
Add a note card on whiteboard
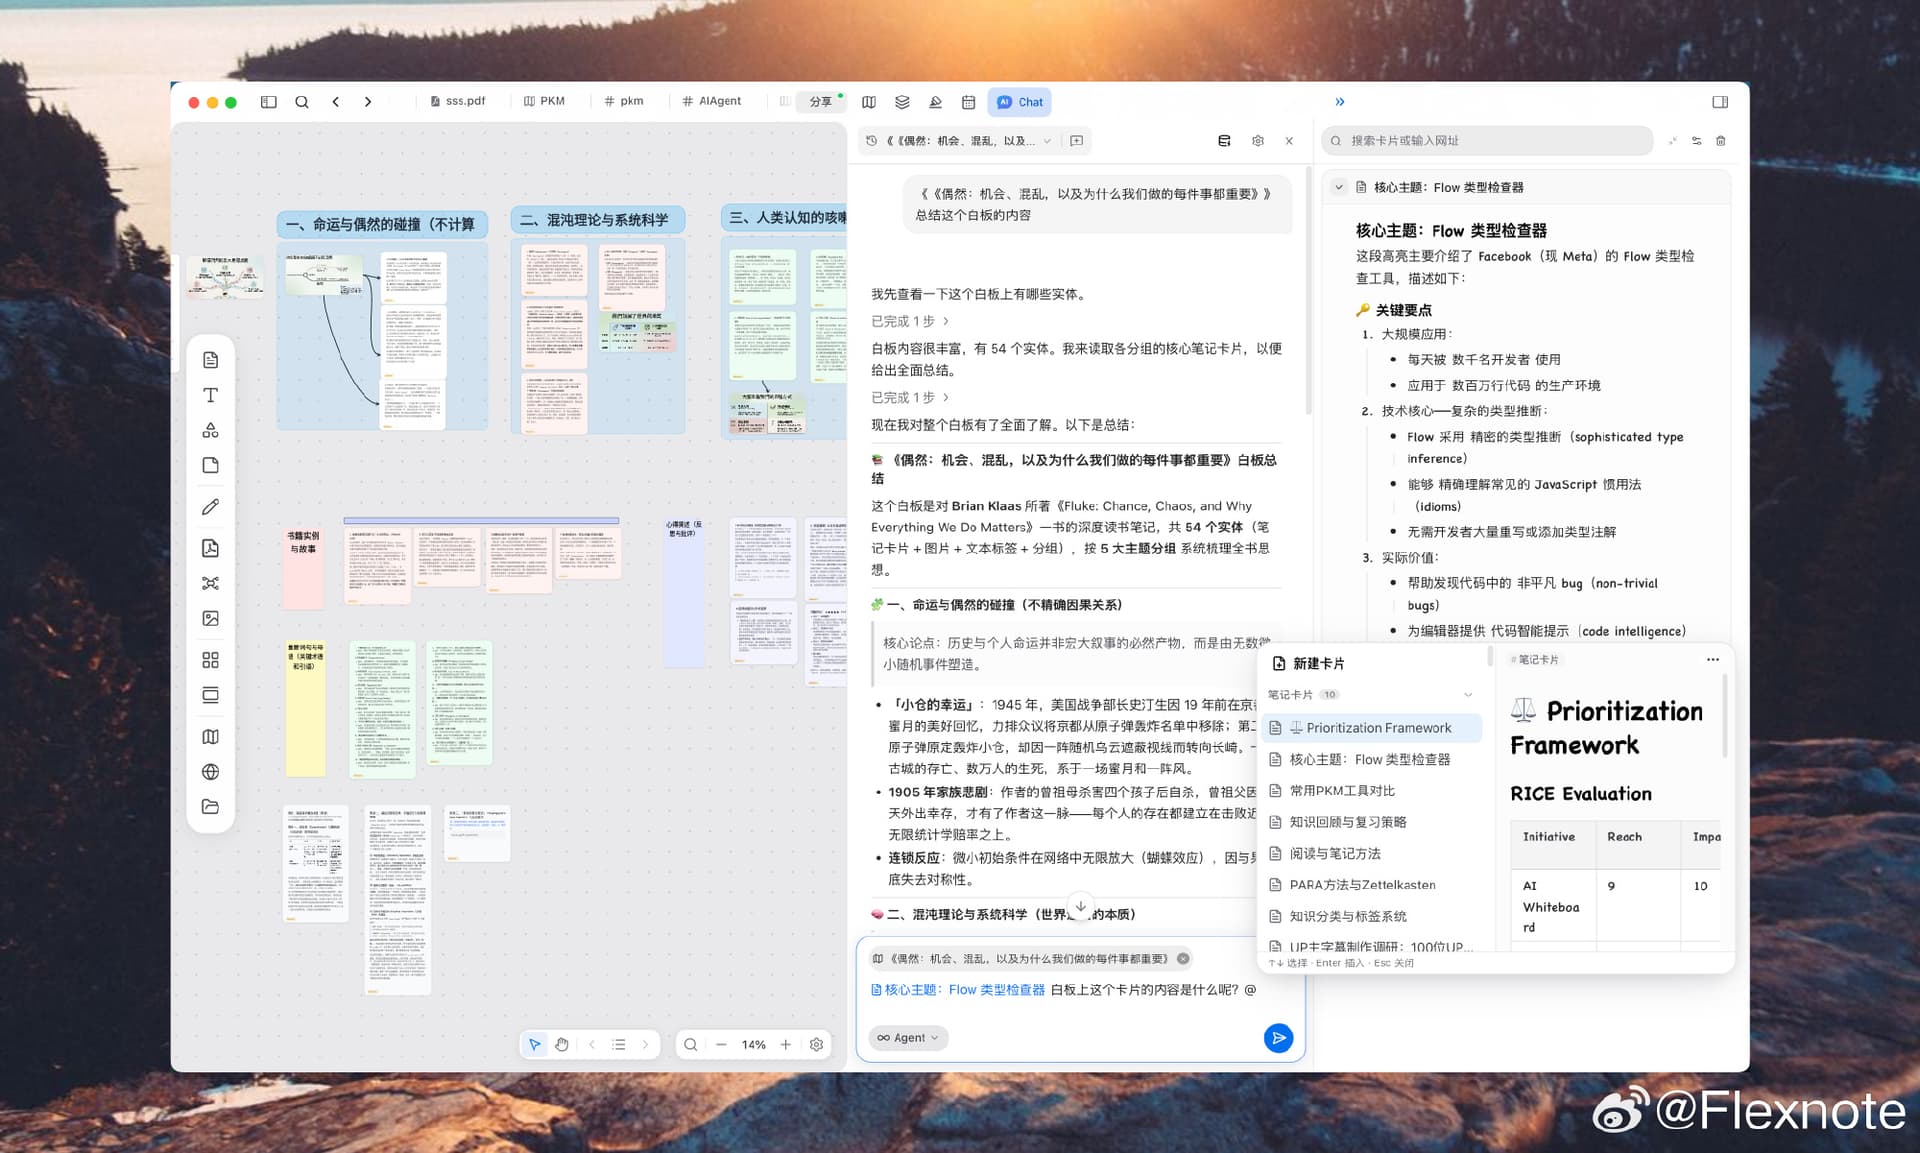tap(210, 360)
